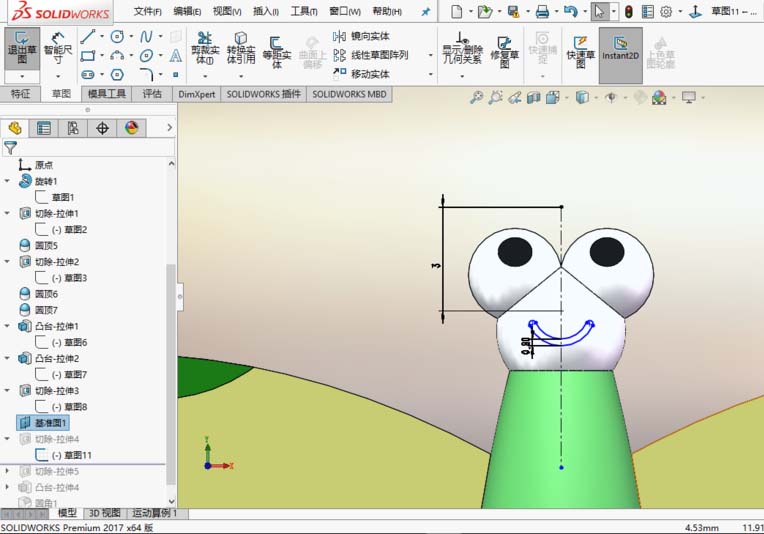The height and width of the screenshot is (534, 764).
Task: Click the New document icon
Action: pos(456,11)
